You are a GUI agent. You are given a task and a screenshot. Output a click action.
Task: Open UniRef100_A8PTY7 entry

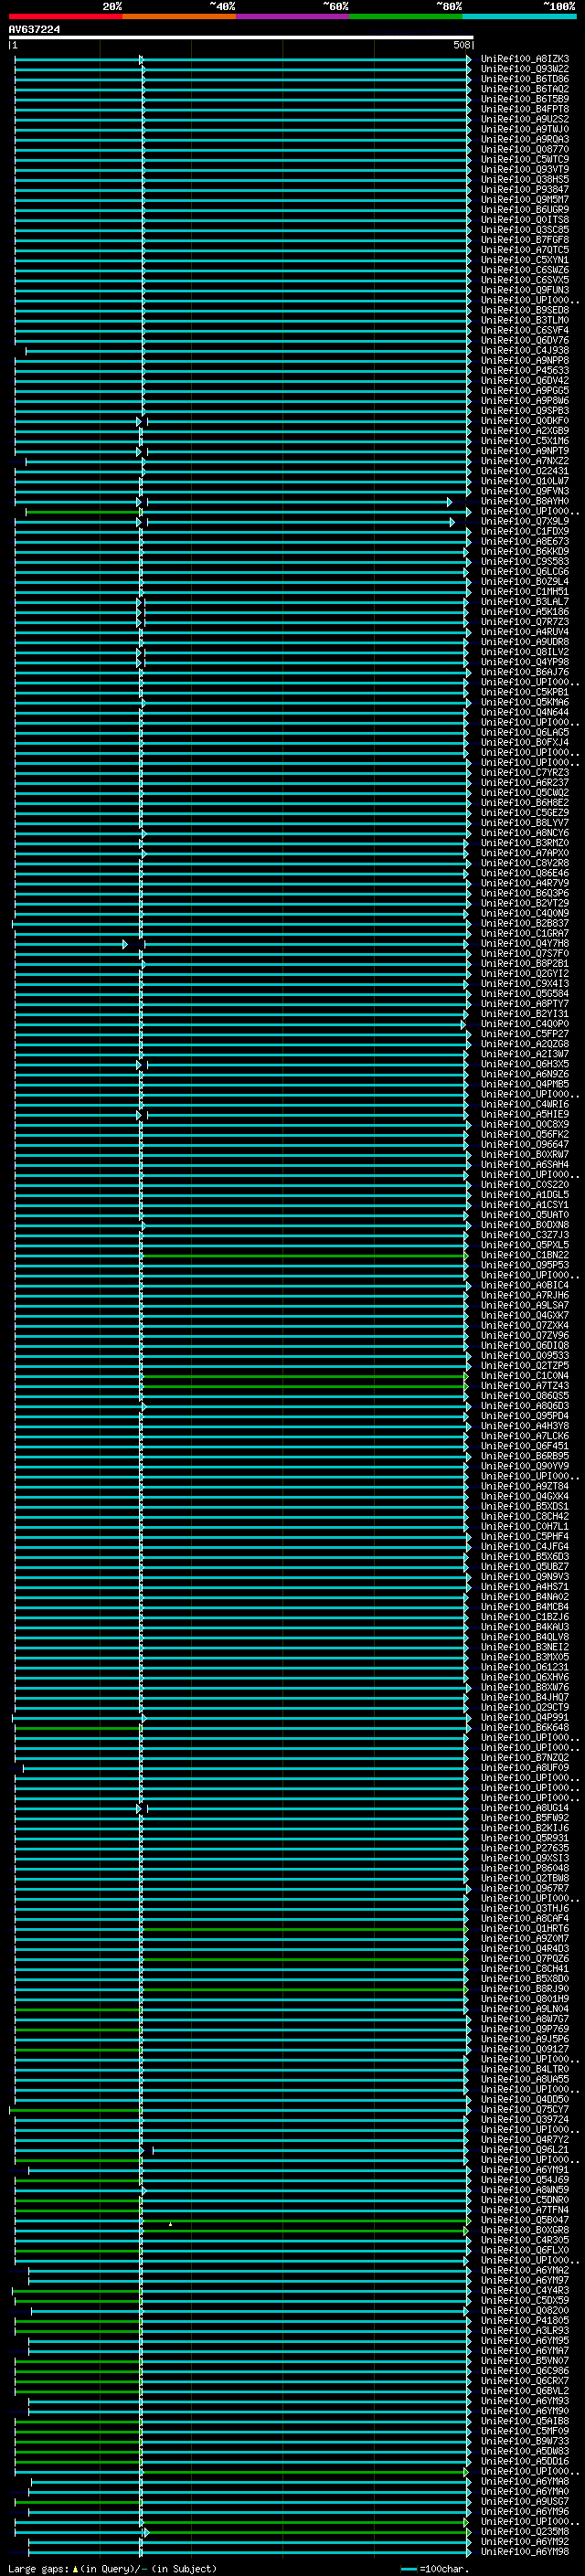click(x=525, y=1003)
